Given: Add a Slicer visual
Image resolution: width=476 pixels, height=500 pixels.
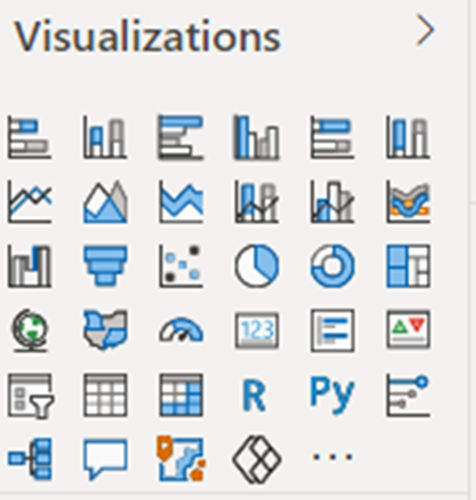Looking at the screenshot, I should click(31, 395).
